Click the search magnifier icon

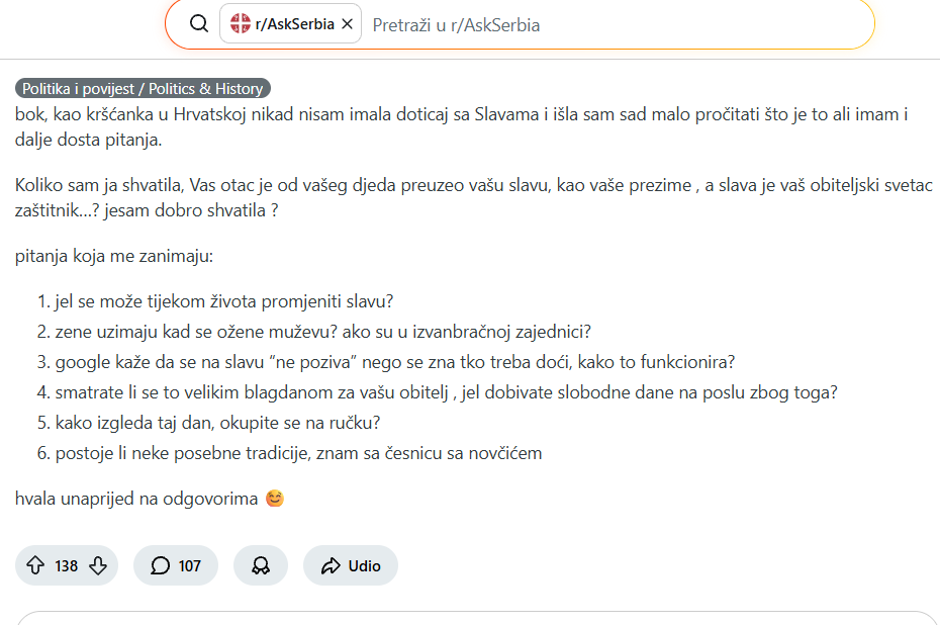tap(196, 23)
